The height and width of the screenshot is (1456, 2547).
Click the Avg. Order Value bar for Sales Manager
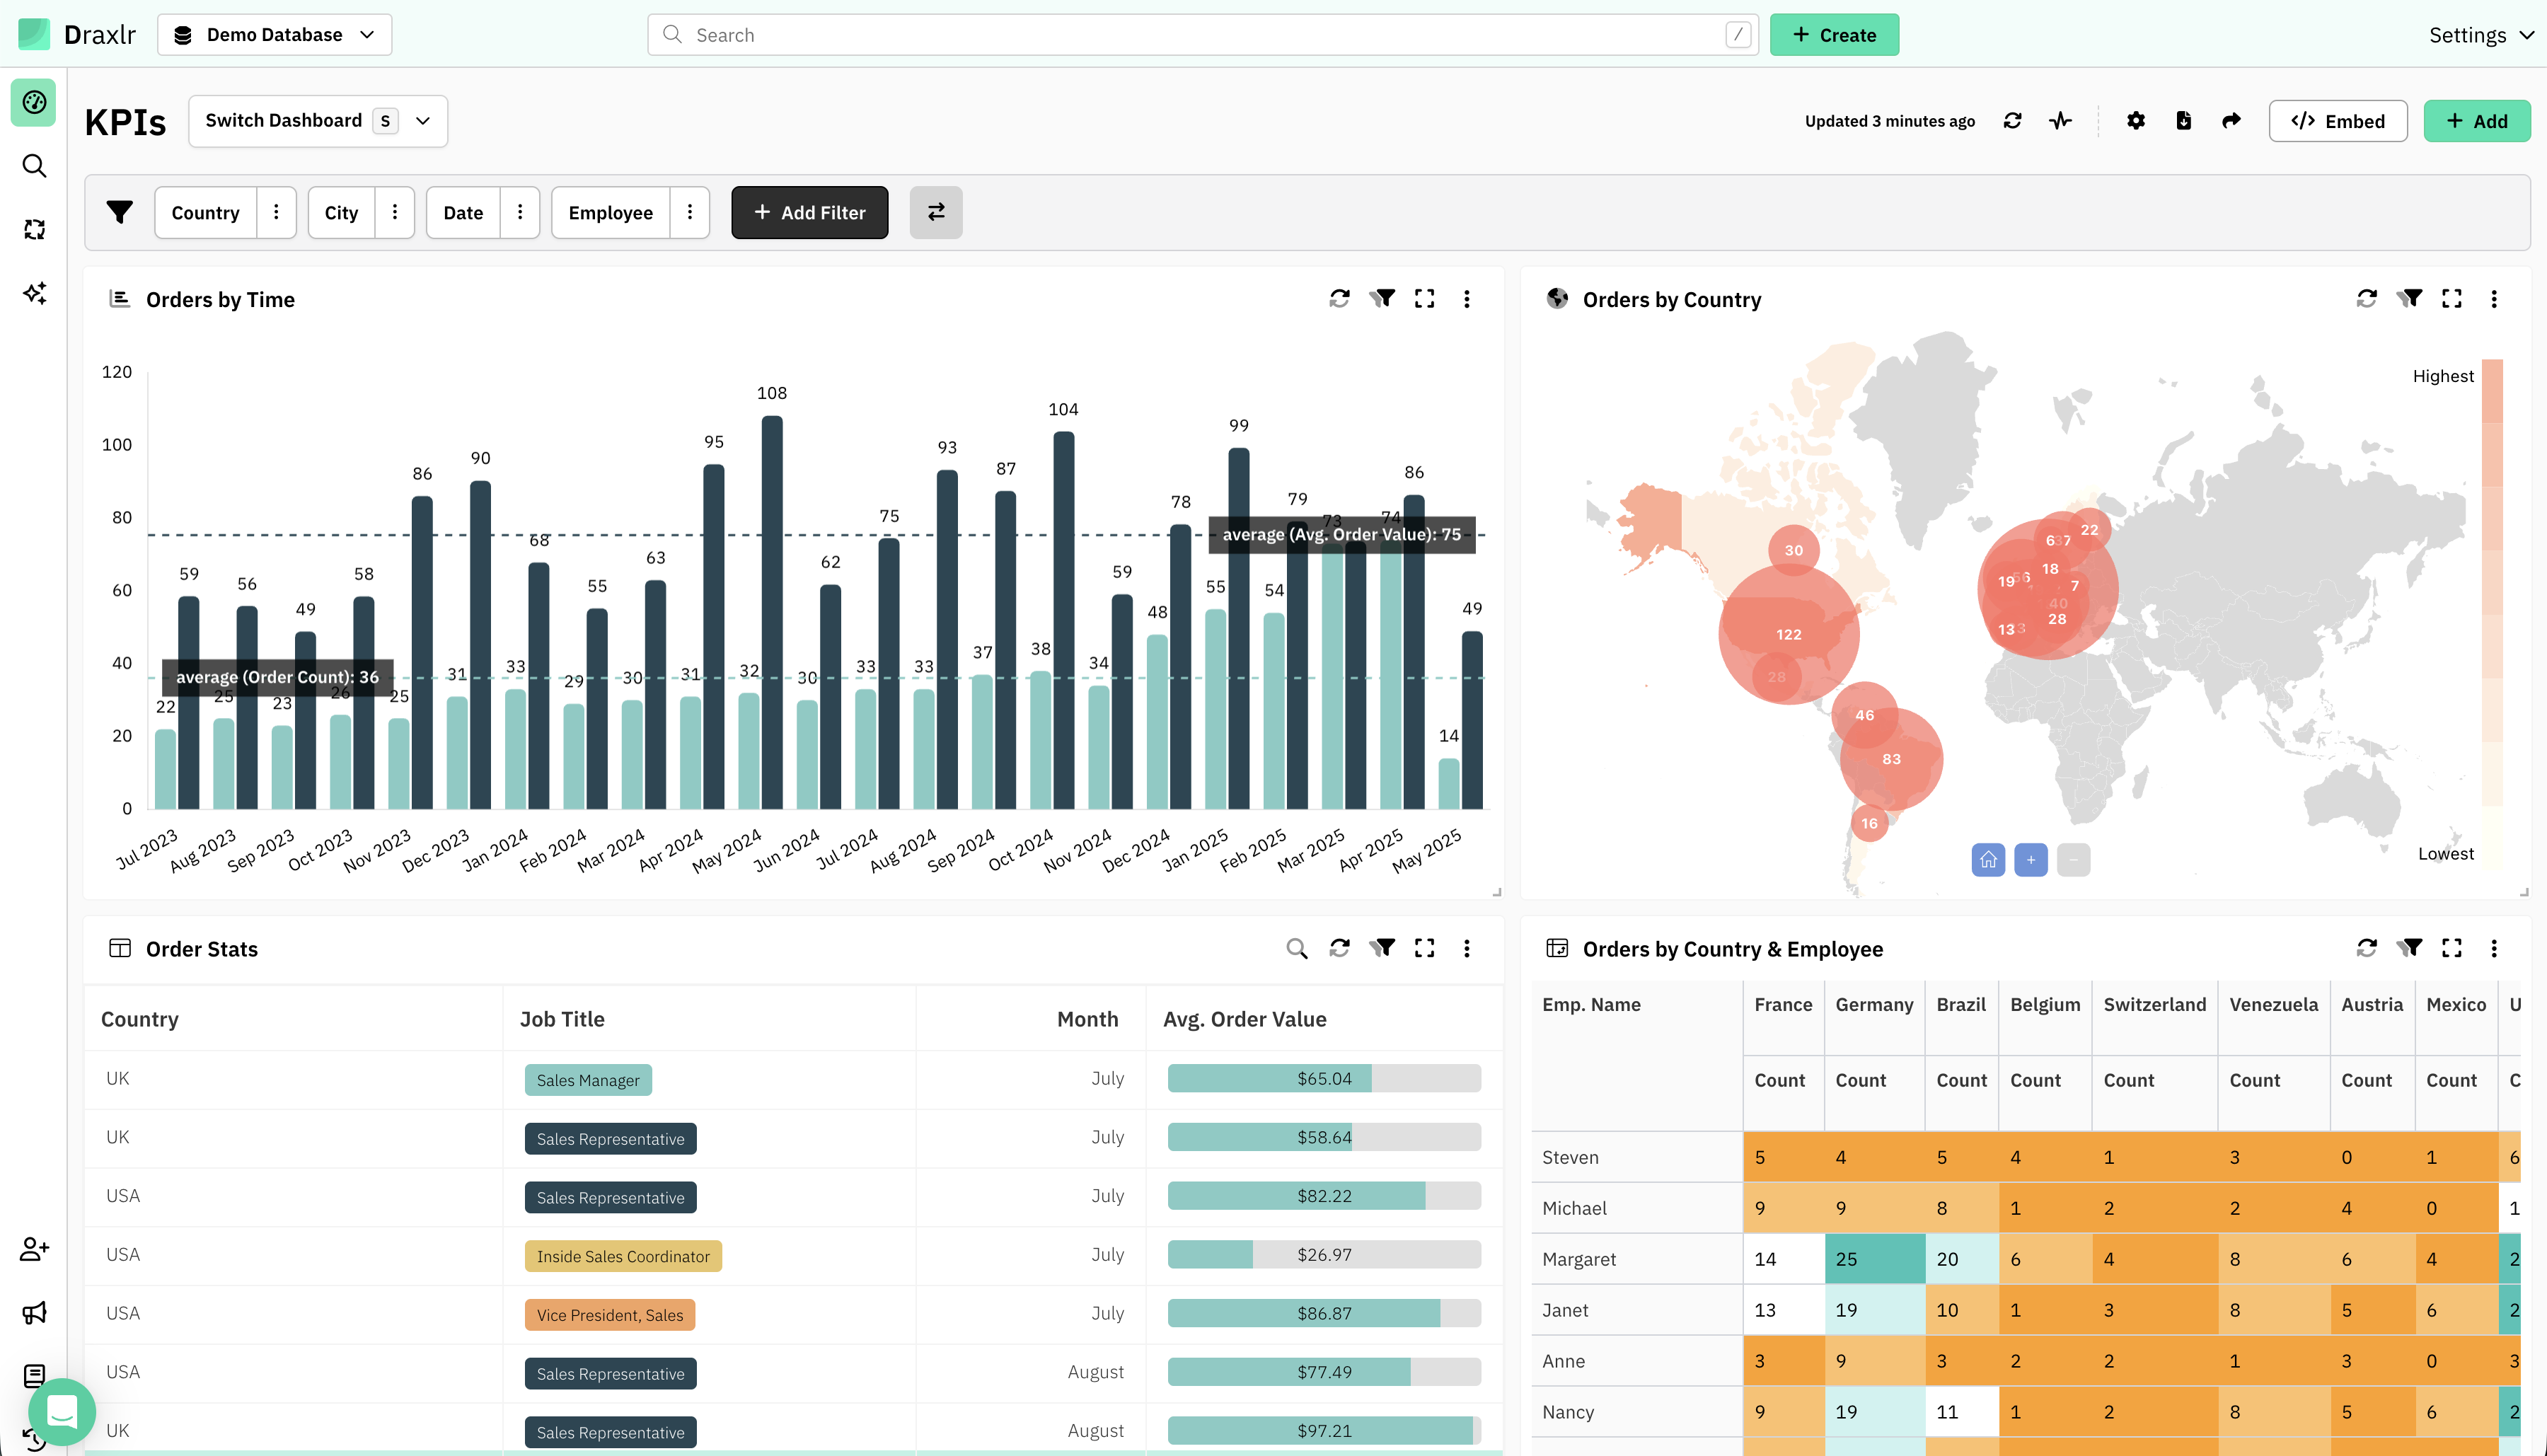point(1323,1078)
